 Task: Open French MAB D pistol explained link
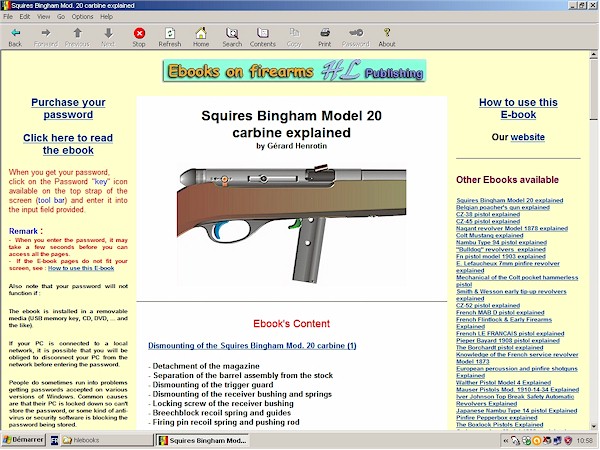tap(500, 312)
